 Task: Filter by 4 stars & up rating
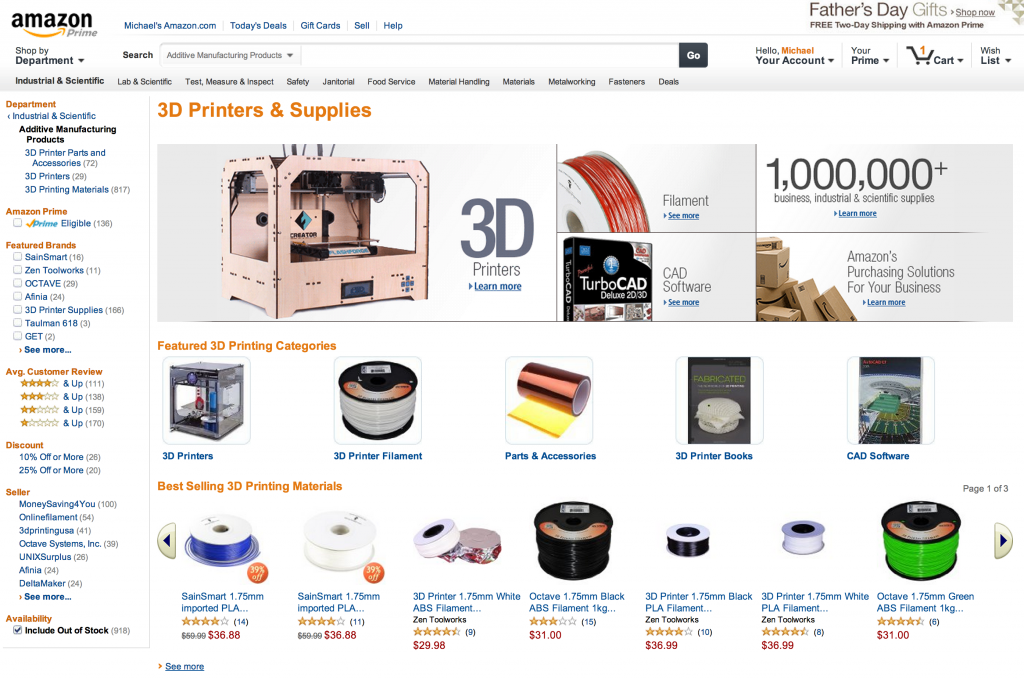(x=62, y=383)
